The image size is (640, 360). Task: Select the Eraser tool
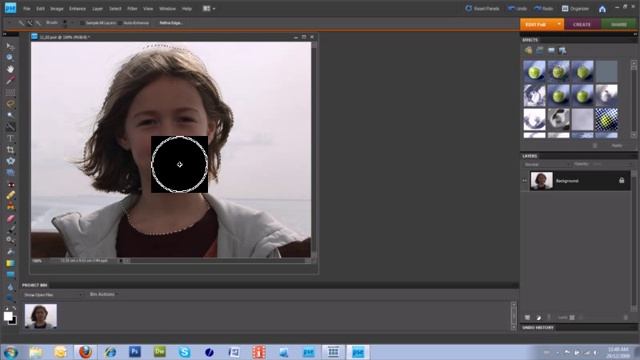[x=10, y=218]
